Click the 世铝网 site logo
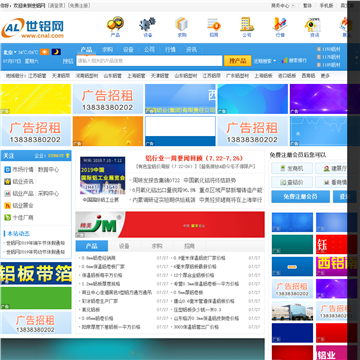The width and height of the screenshot is (360, 360). (x=33, y=28)
